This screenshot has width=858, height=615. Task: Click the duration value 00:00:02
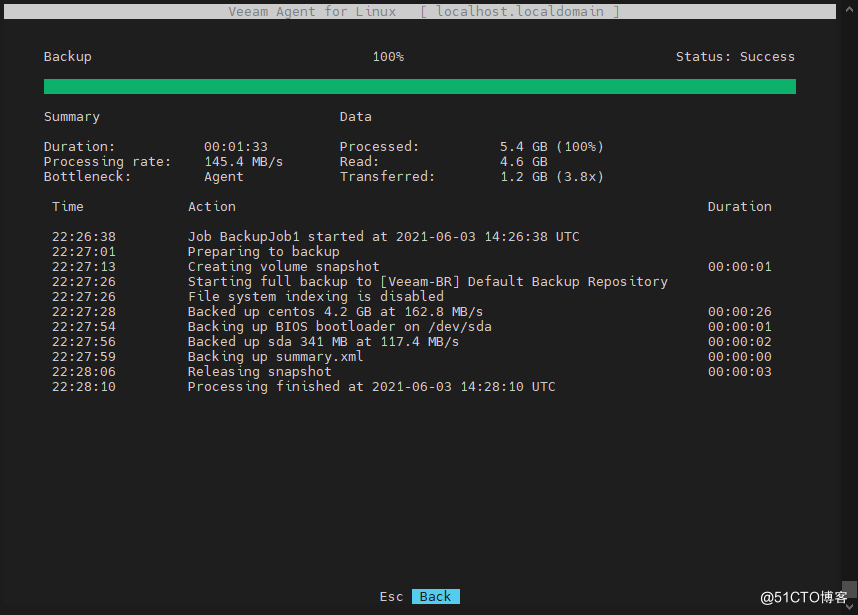[740, 341]
